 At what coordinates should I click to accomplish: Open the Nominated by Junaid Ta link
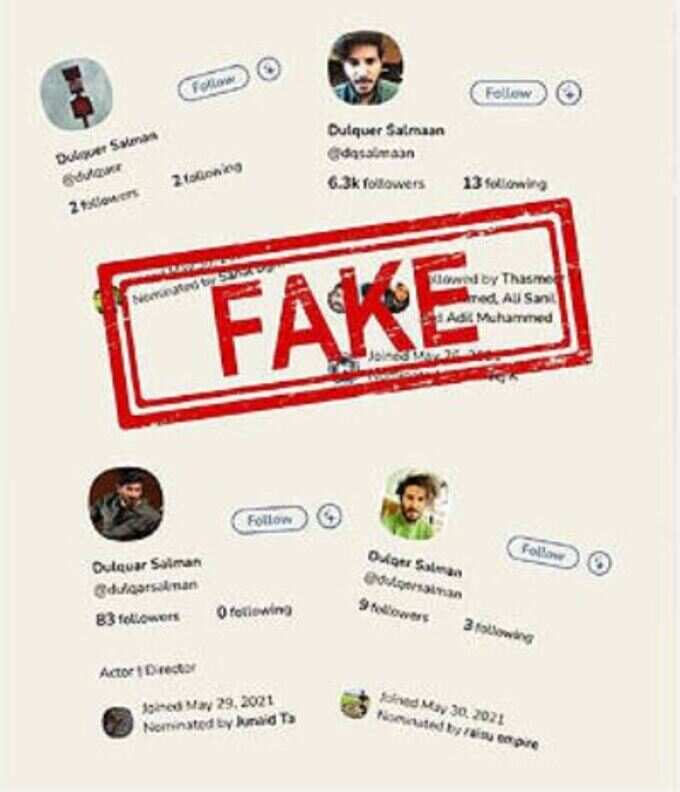[219, 723]
